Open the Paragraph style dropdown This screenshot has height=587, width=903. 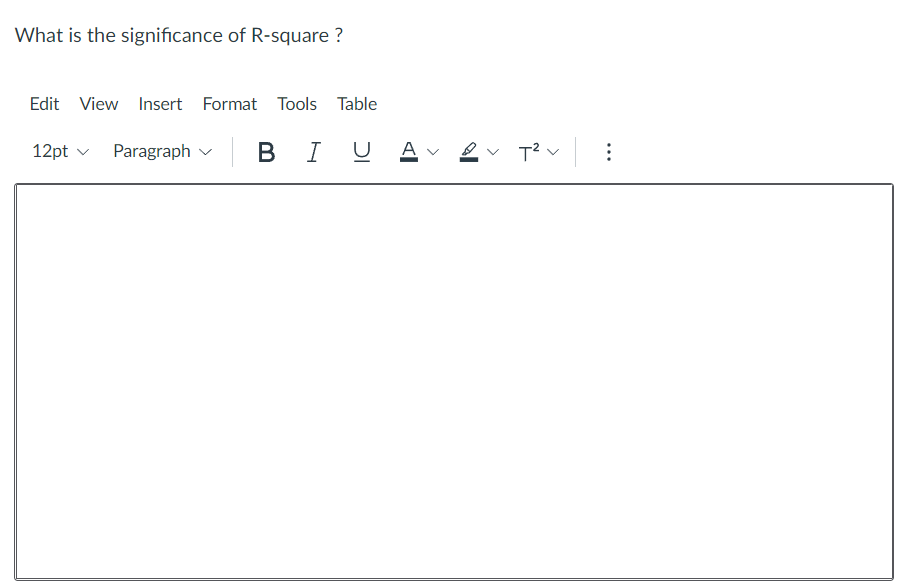161,151
